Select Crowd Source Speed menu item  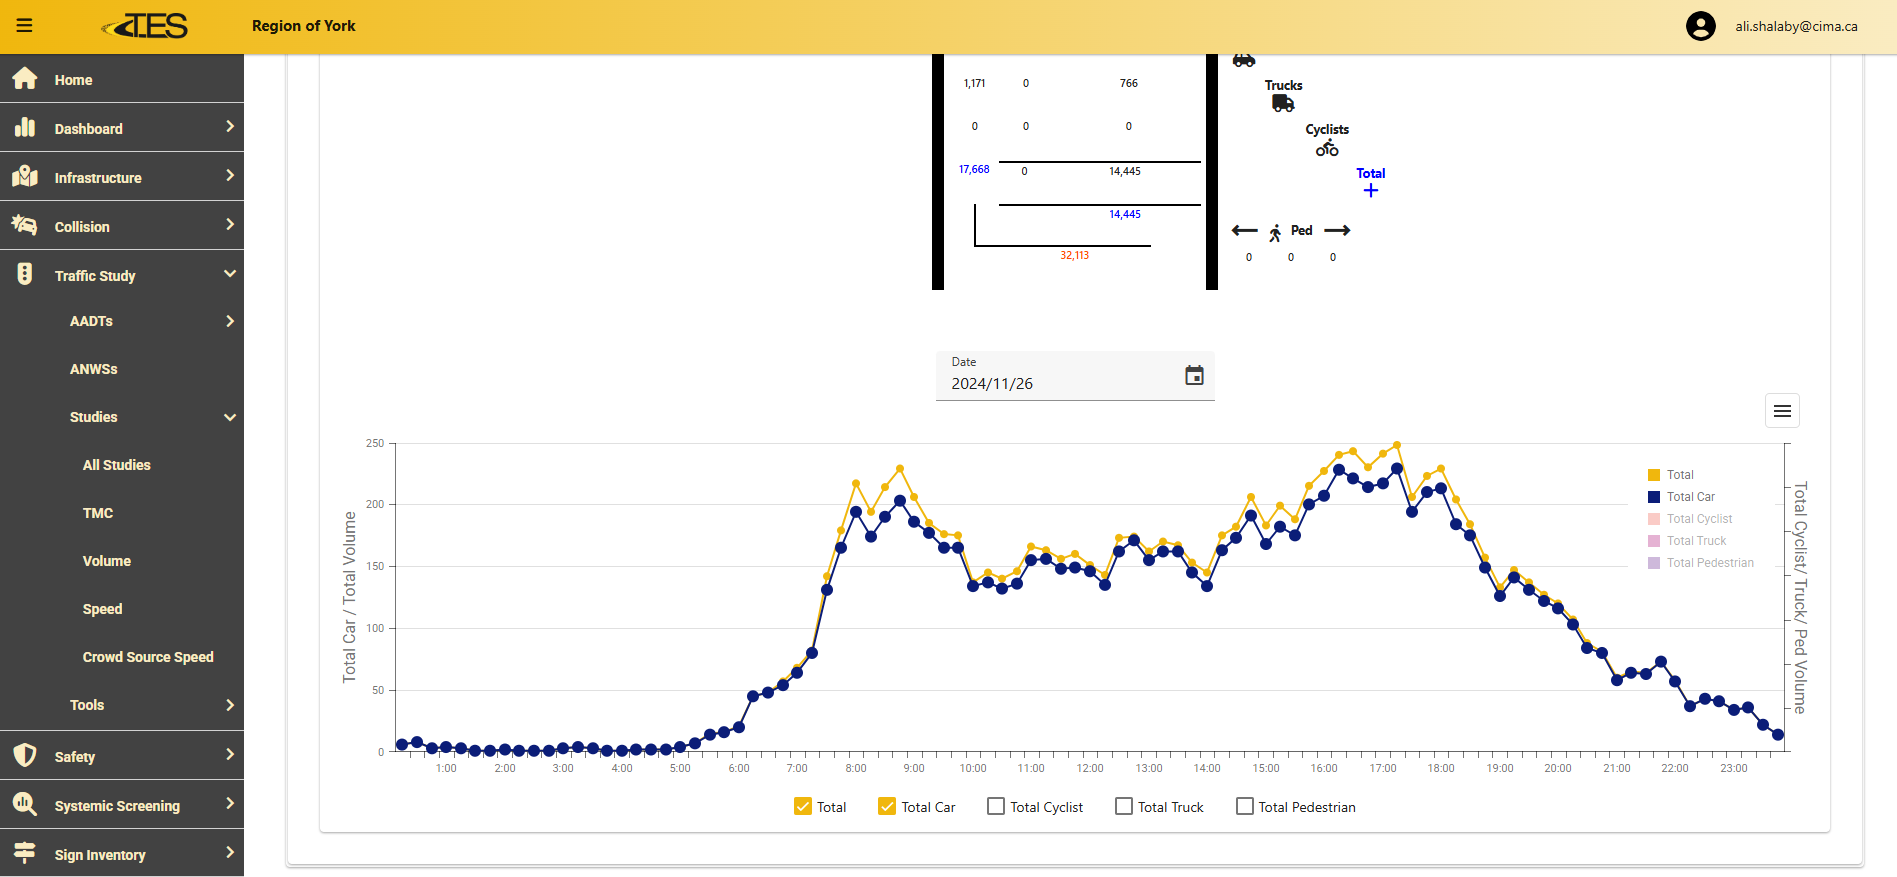click(x=148, y=657)
